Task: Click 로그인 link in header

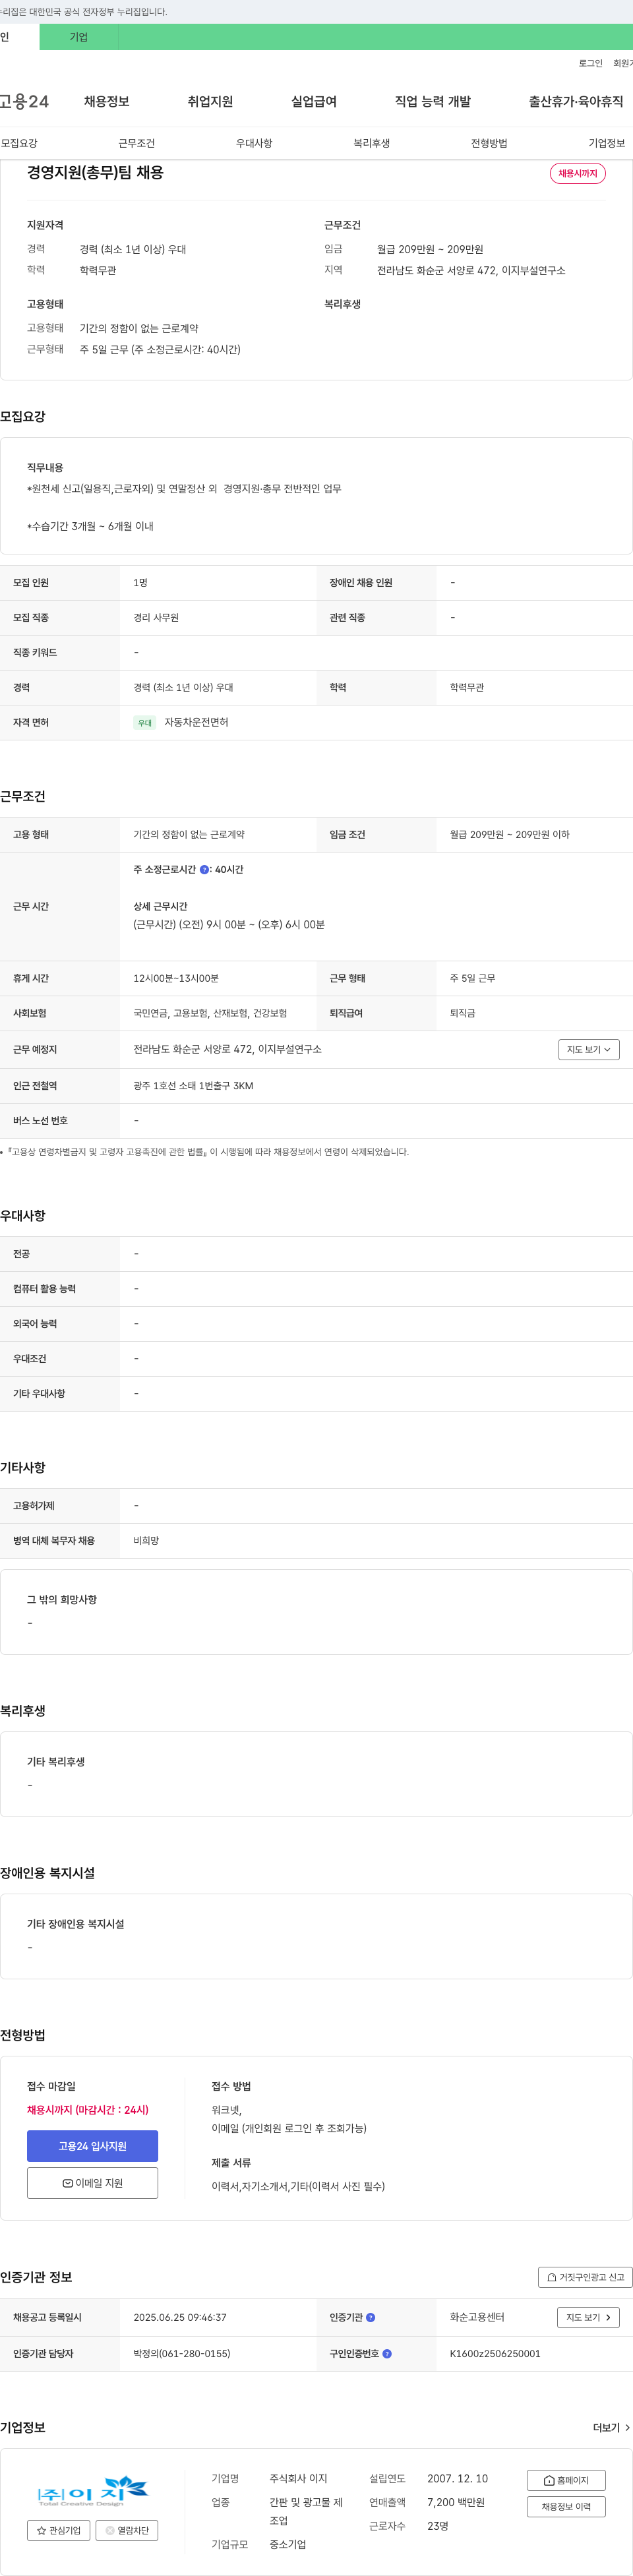Action: coord(590,63)
